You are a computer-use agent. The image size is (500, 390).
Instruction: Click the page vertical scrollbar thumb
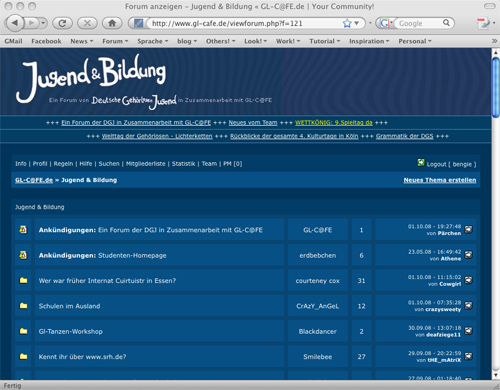point(496,87)
